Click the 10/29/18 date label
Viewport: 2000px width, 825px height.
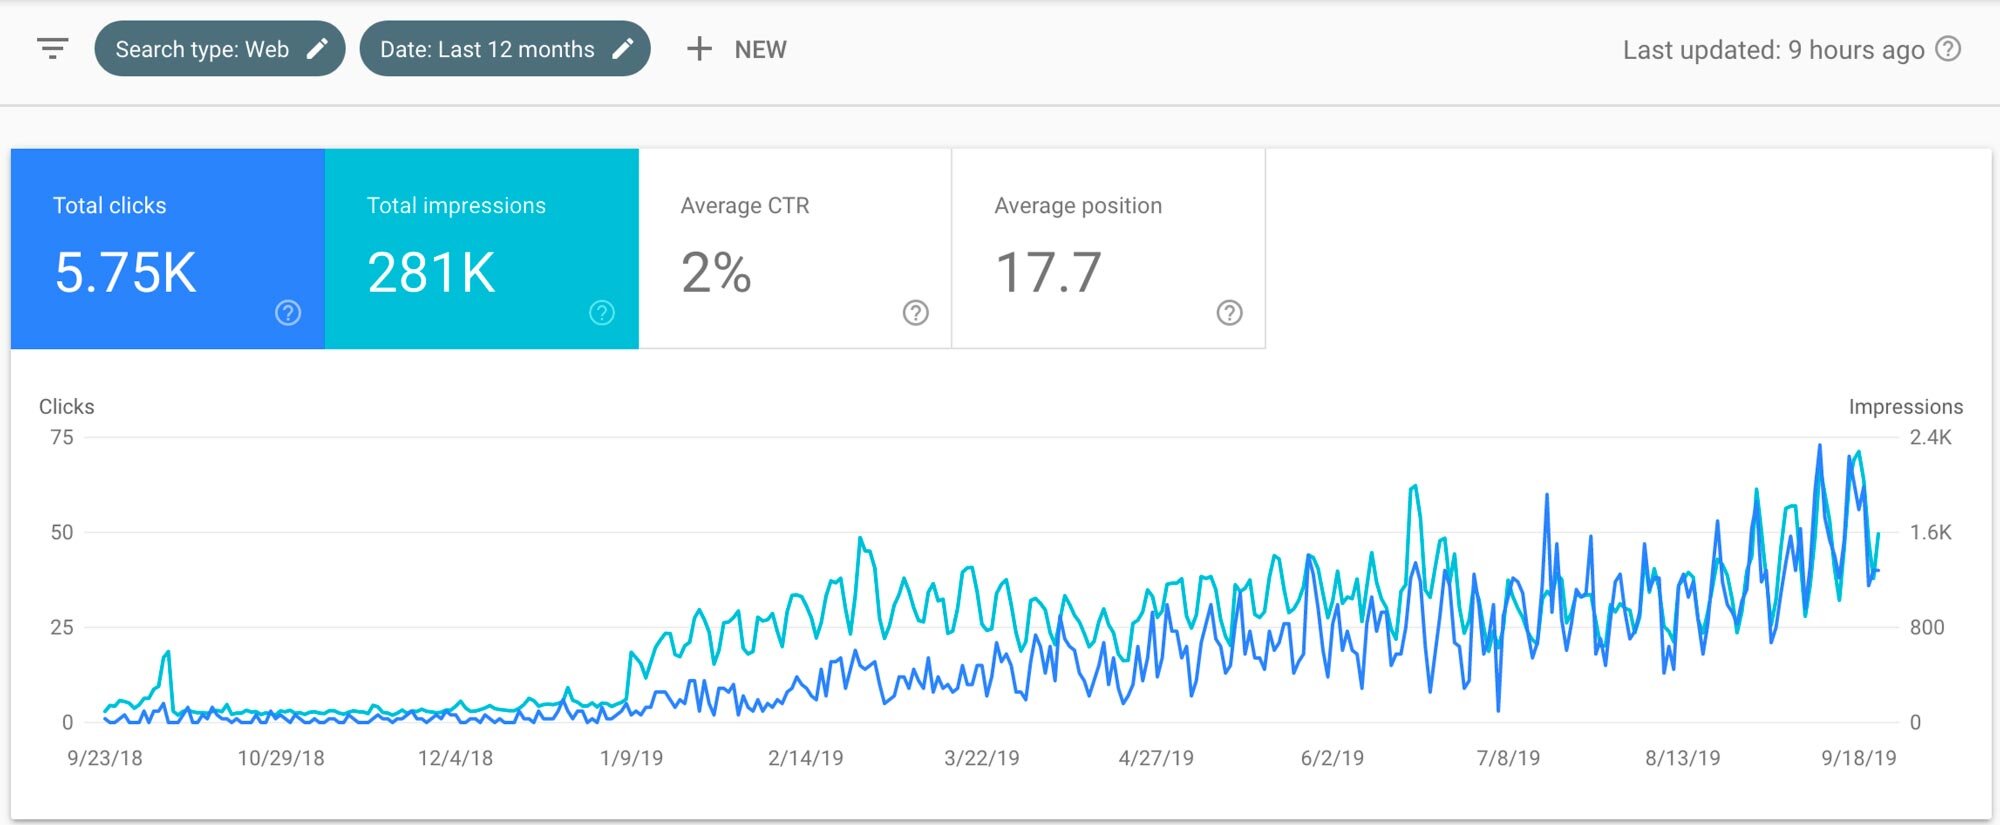(281, 758)
